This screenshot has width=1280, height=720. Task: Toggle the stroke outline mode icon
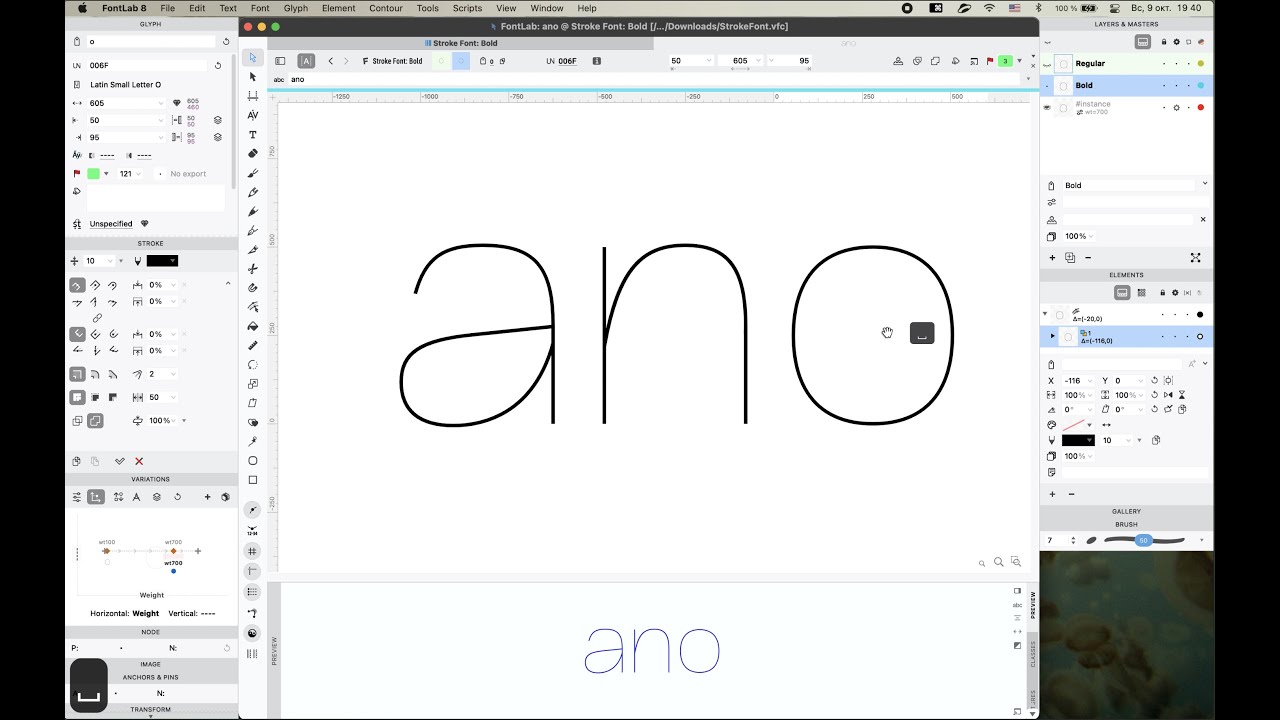(95, 421)
